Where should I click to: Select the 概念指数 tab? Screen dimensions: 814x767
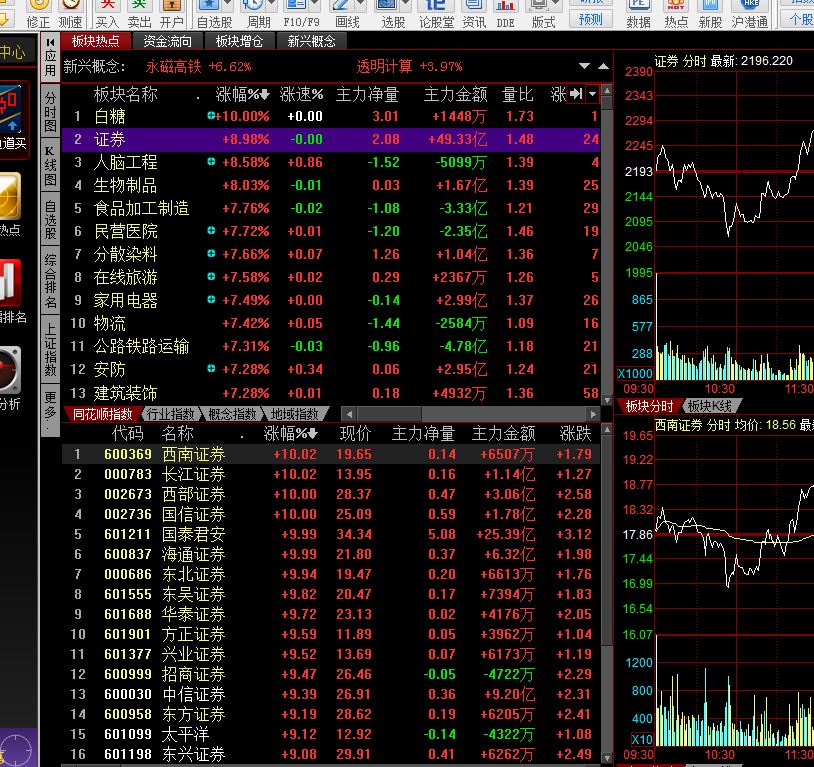[233, 414]
